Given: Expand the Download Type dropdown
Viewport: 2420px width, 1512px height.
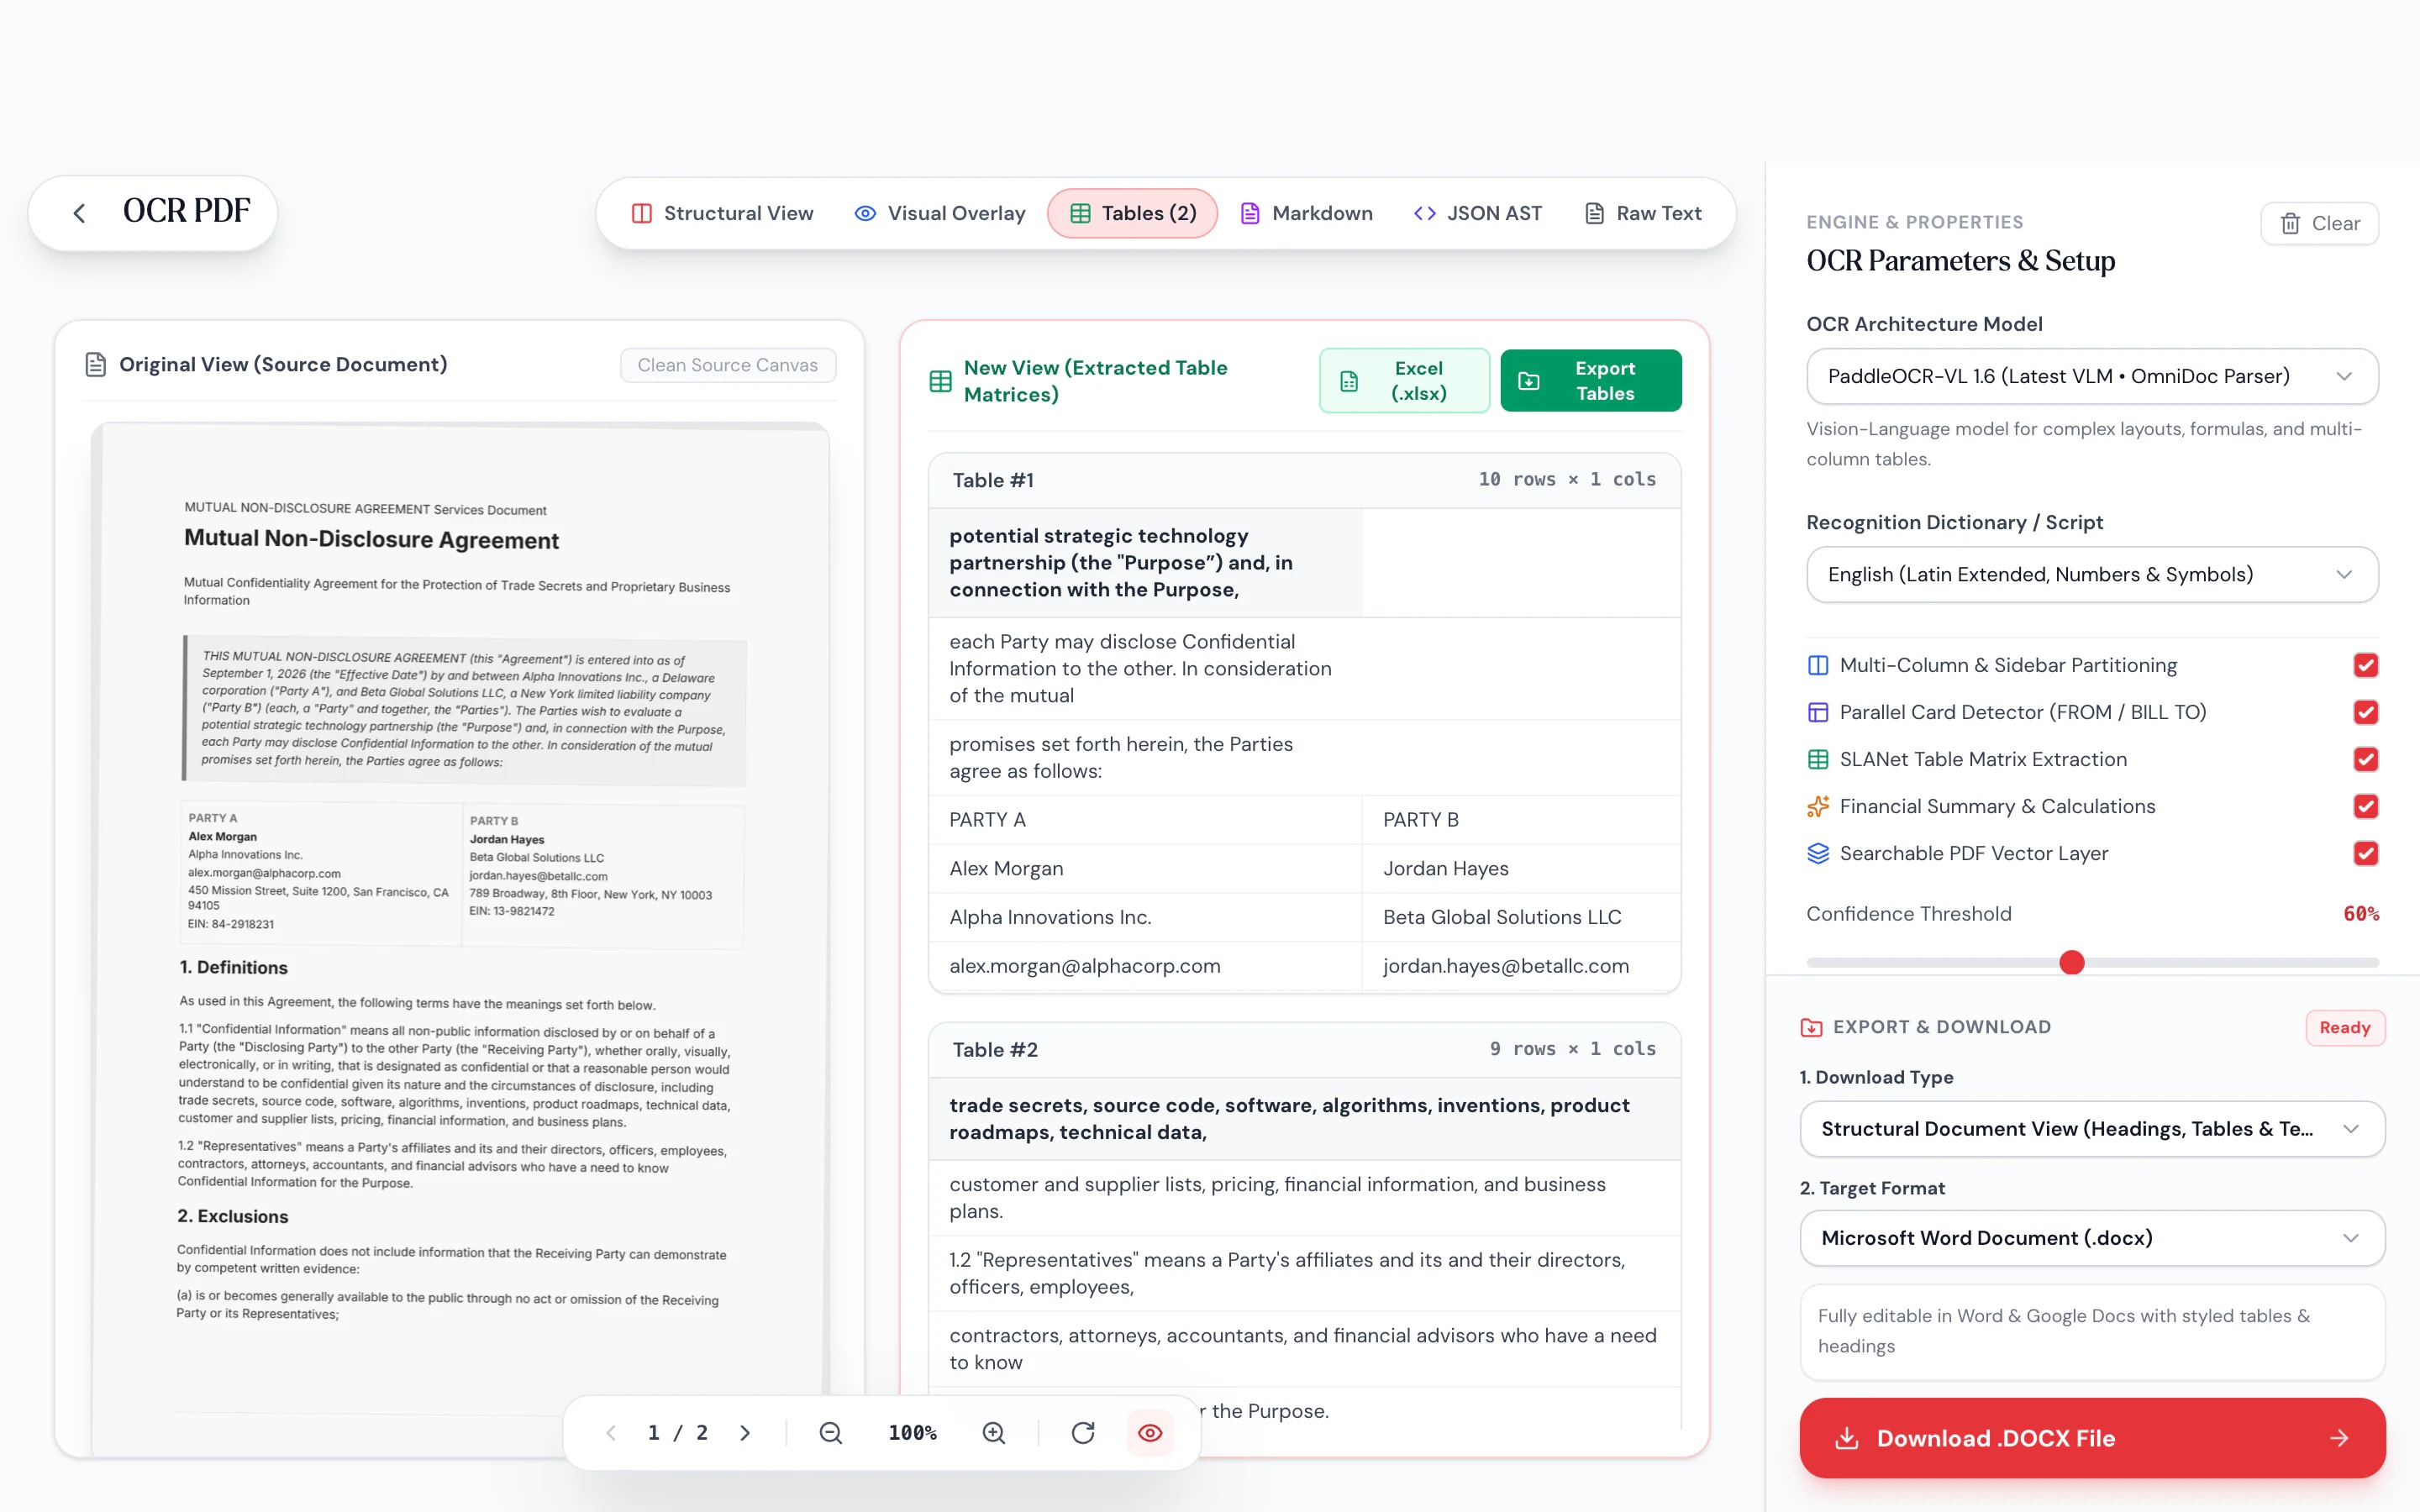Looking at the screenshot, I should (x=2092, y=1129).
